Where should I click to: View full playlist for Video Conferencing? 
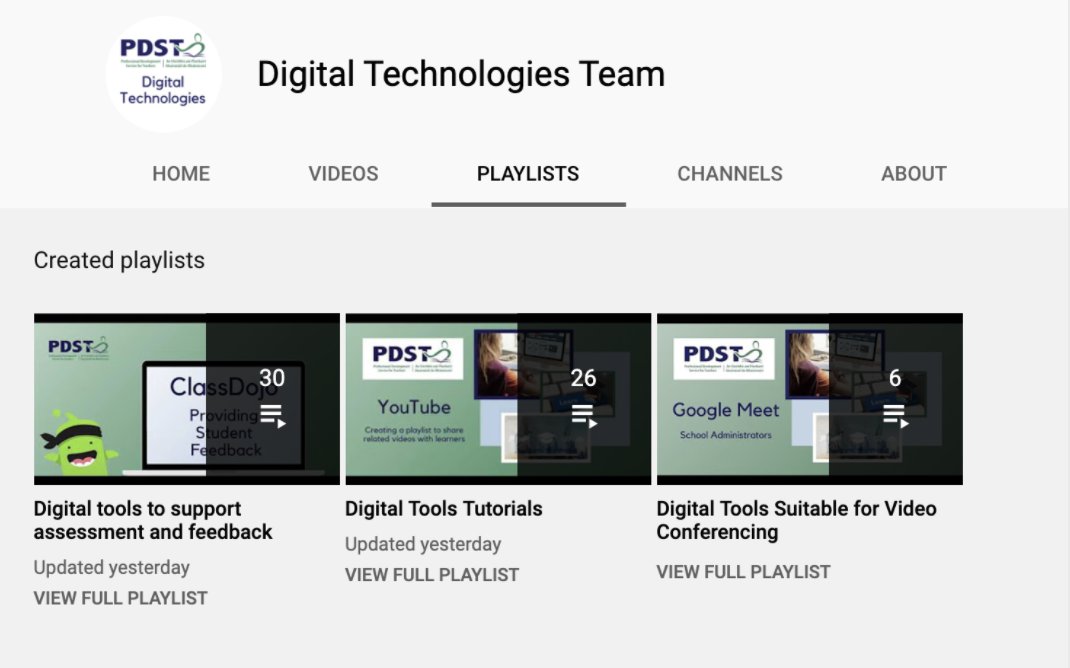(x=743, y=572)
